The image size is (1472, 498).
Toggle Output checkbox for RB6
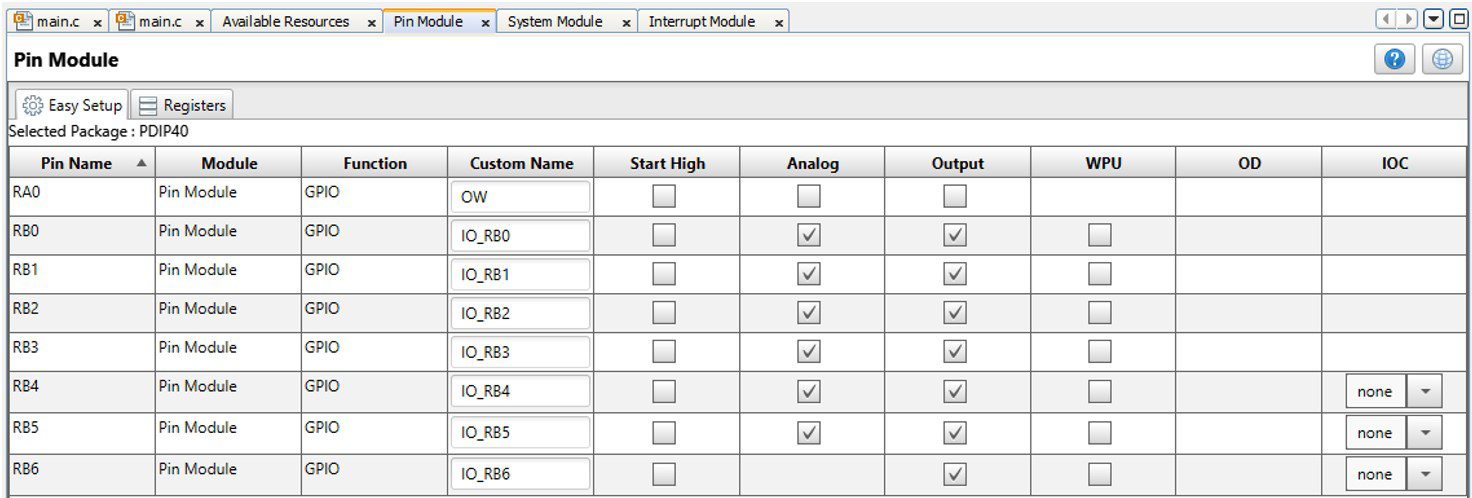(x=955, y=474)
